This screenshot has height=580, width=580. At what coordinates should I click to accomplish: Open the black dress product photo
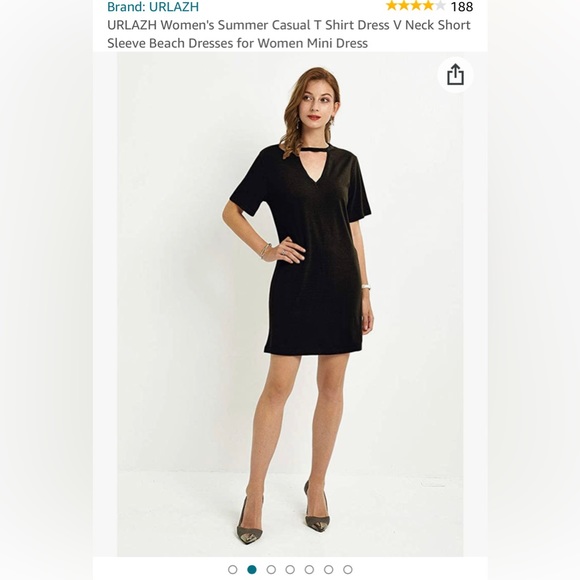pos(290,304)
